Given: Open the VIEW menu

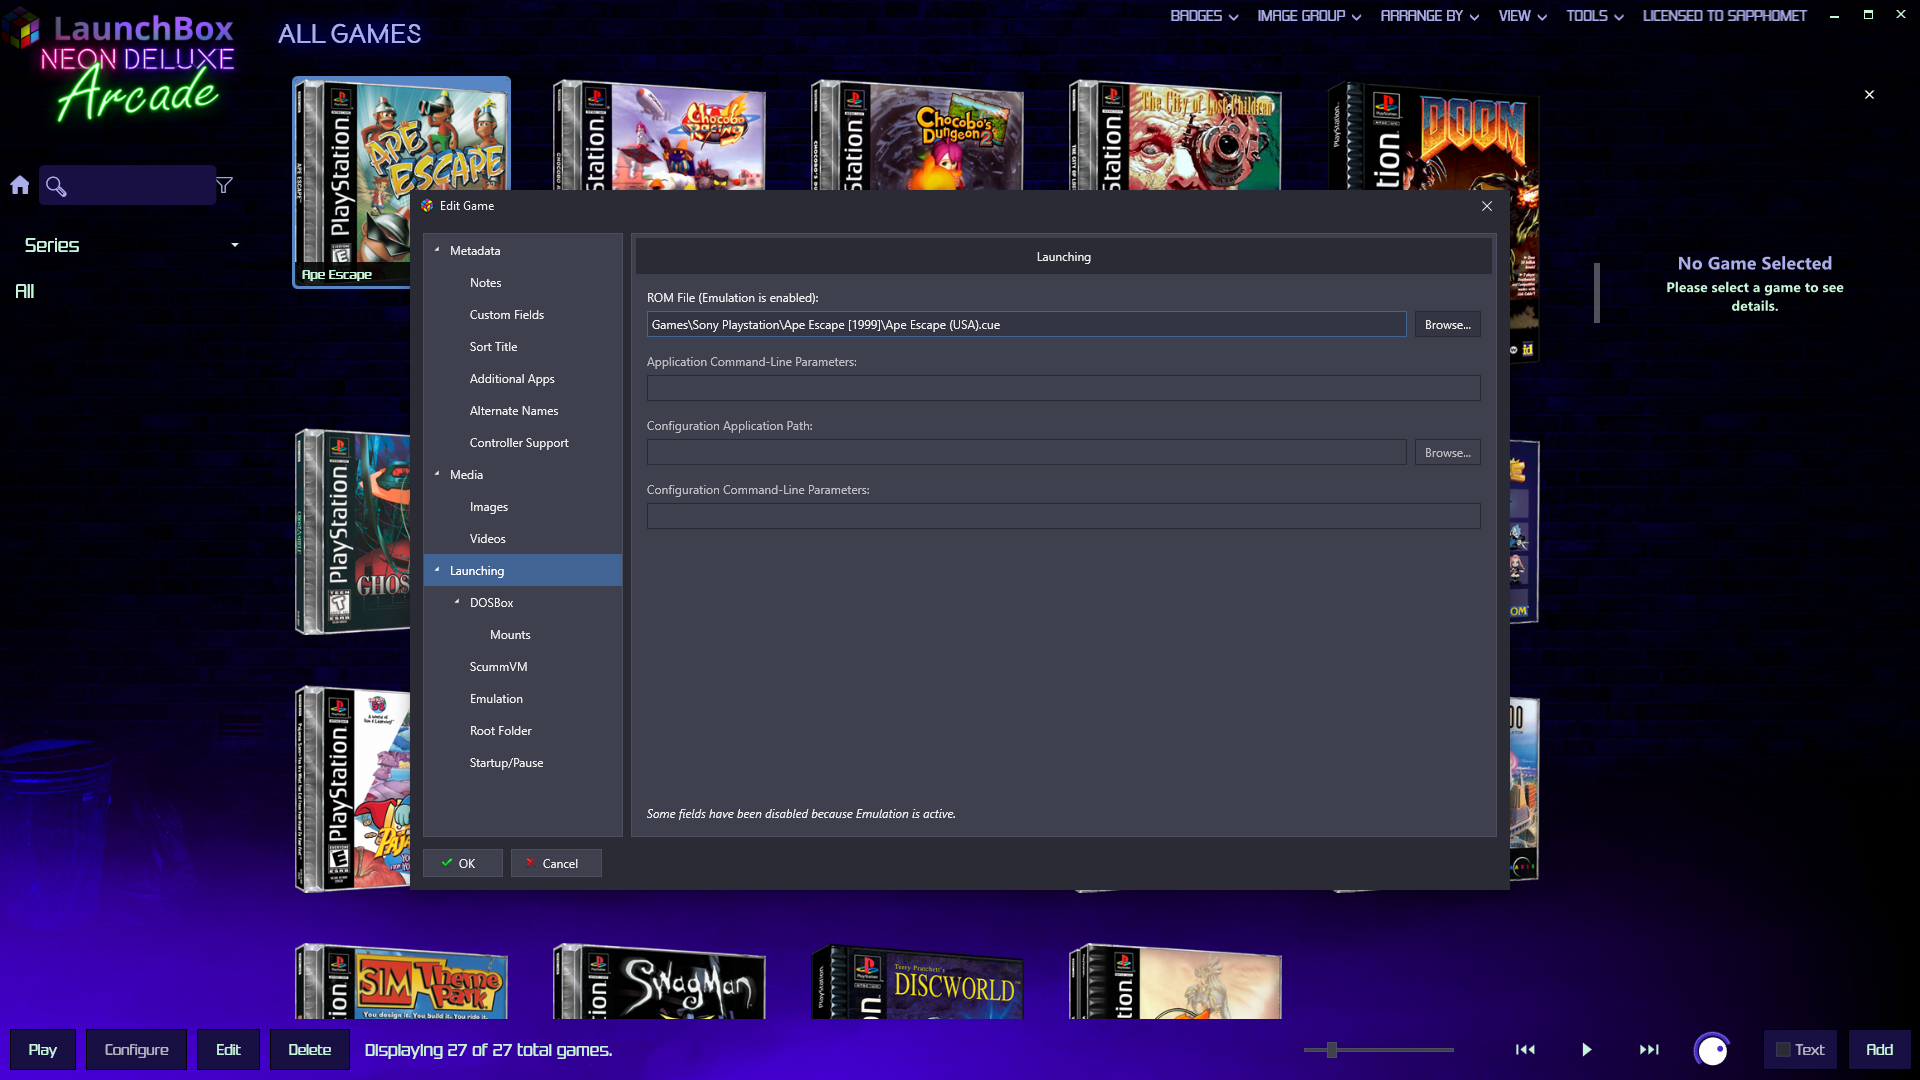Looking at the screenshot, I should pos(1522,16).
